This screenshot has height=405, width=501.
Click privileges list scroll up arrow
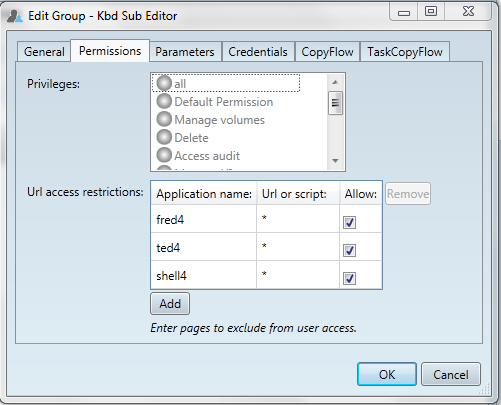[x=335, y=82]
